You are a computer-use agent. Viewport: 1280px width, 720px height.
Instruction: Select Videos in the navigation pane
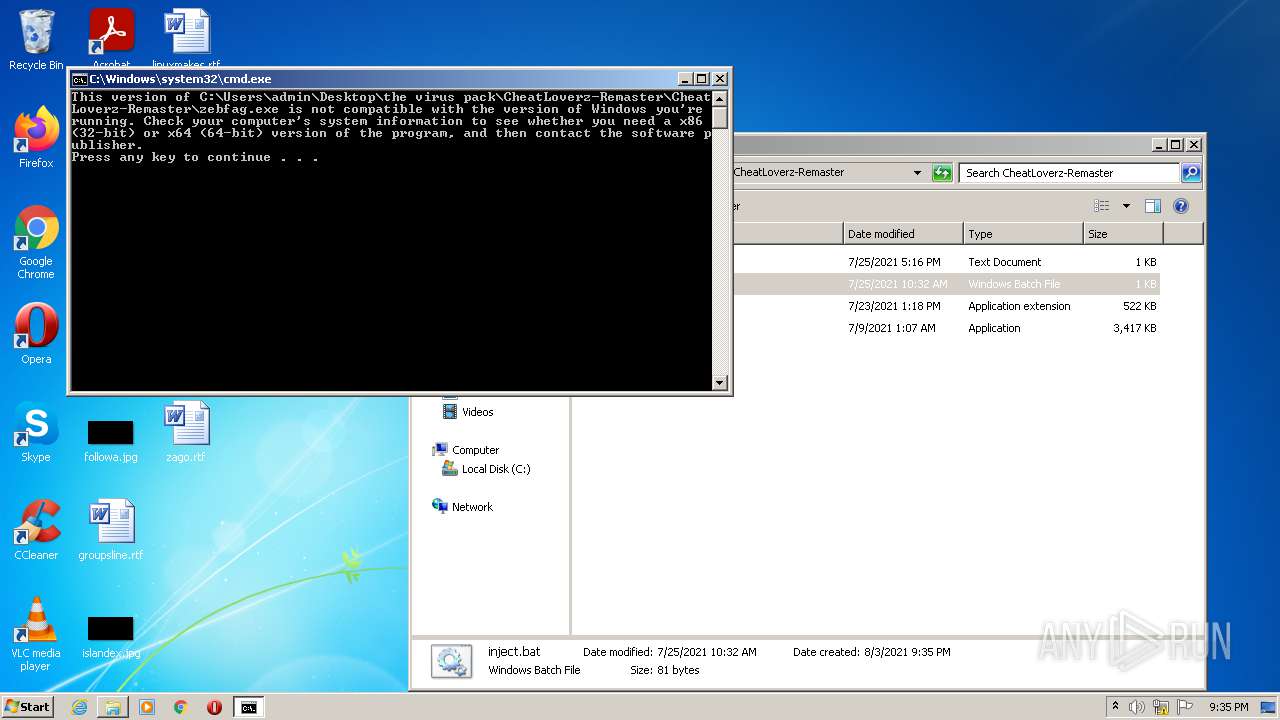(x=477, y=412)
